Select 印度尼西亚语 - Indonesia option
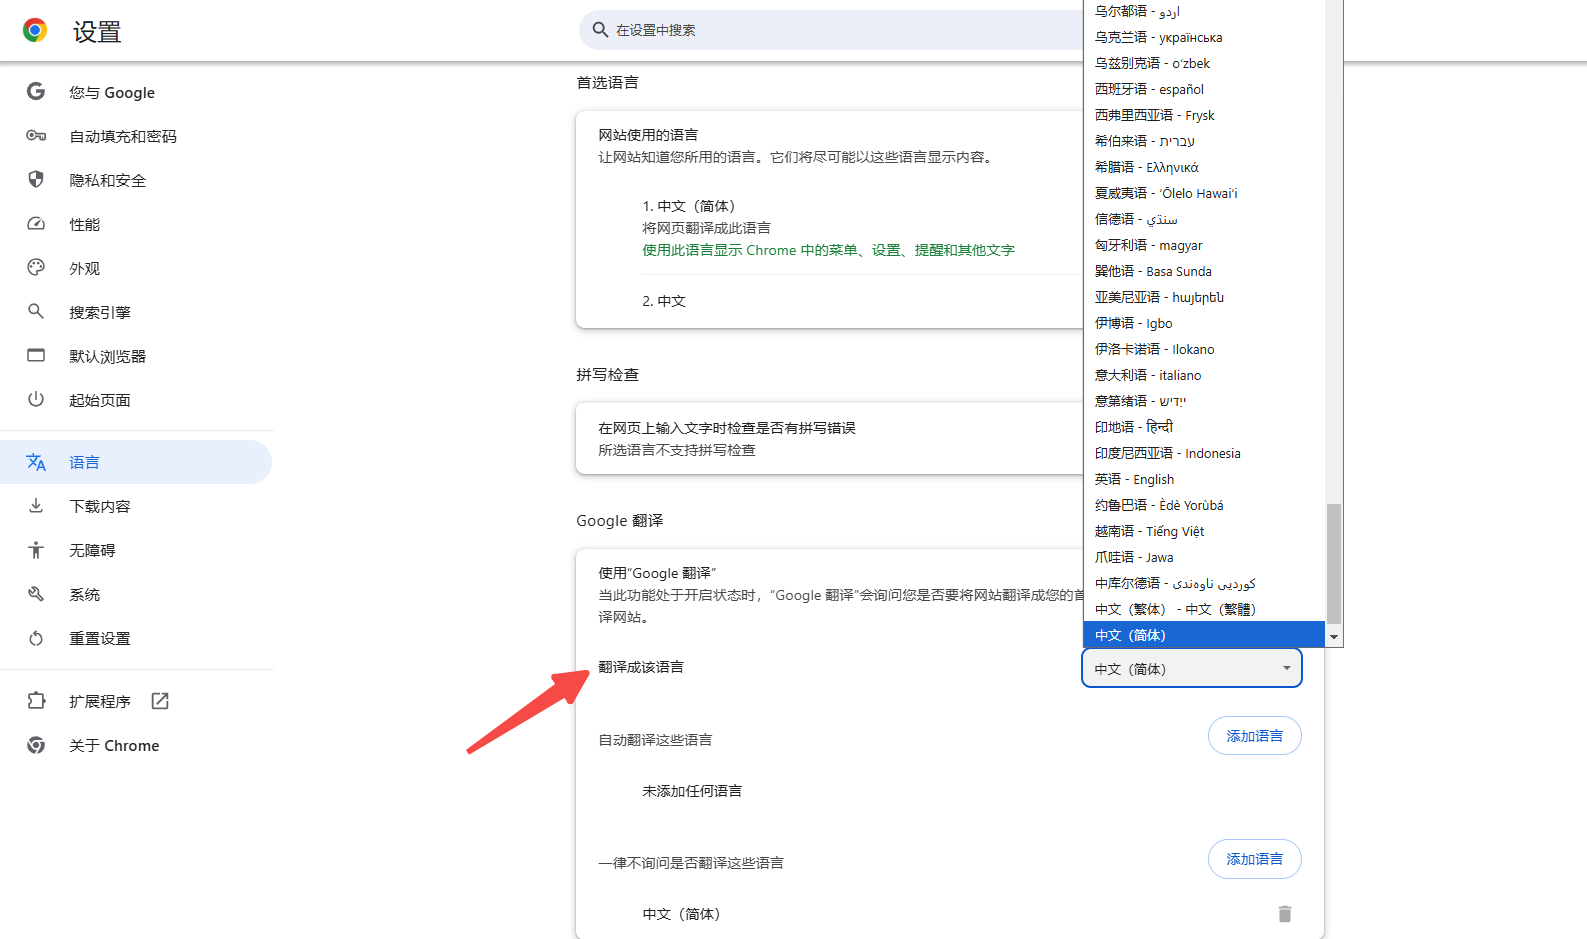Image resolution: width=1587 pixels, height=939 pixels. click(x=1204, y=453)
